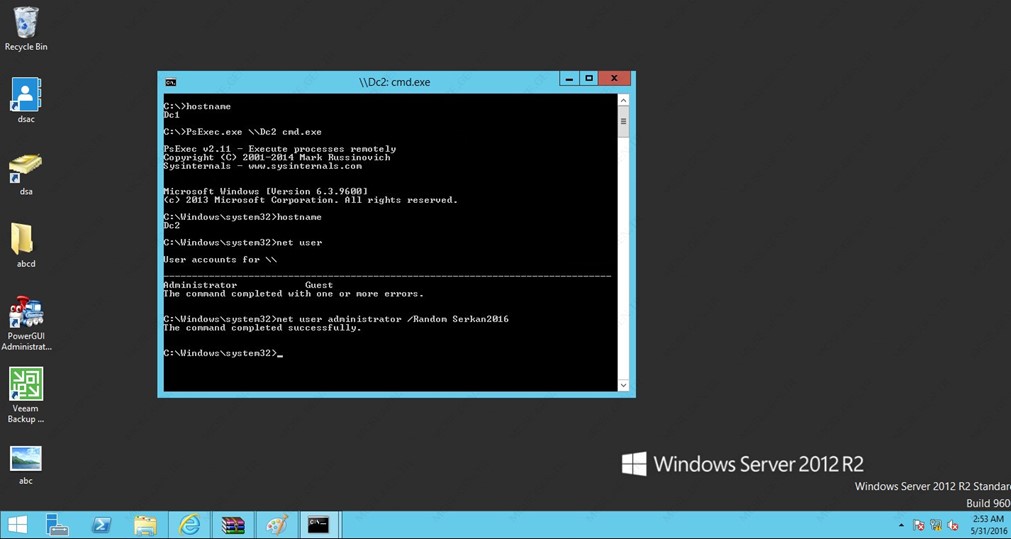
Task: Click the 'Dc1' hostname output
Action: [172, 115]
